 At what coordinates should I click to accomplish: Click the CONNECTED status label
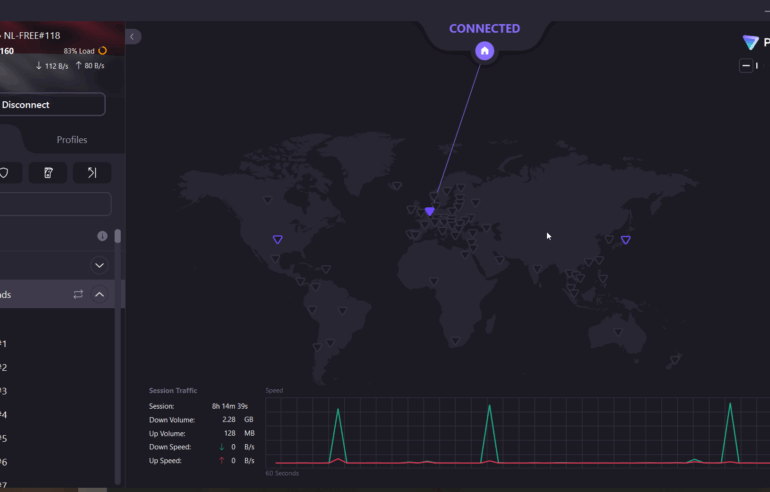(x=485, y=28)
